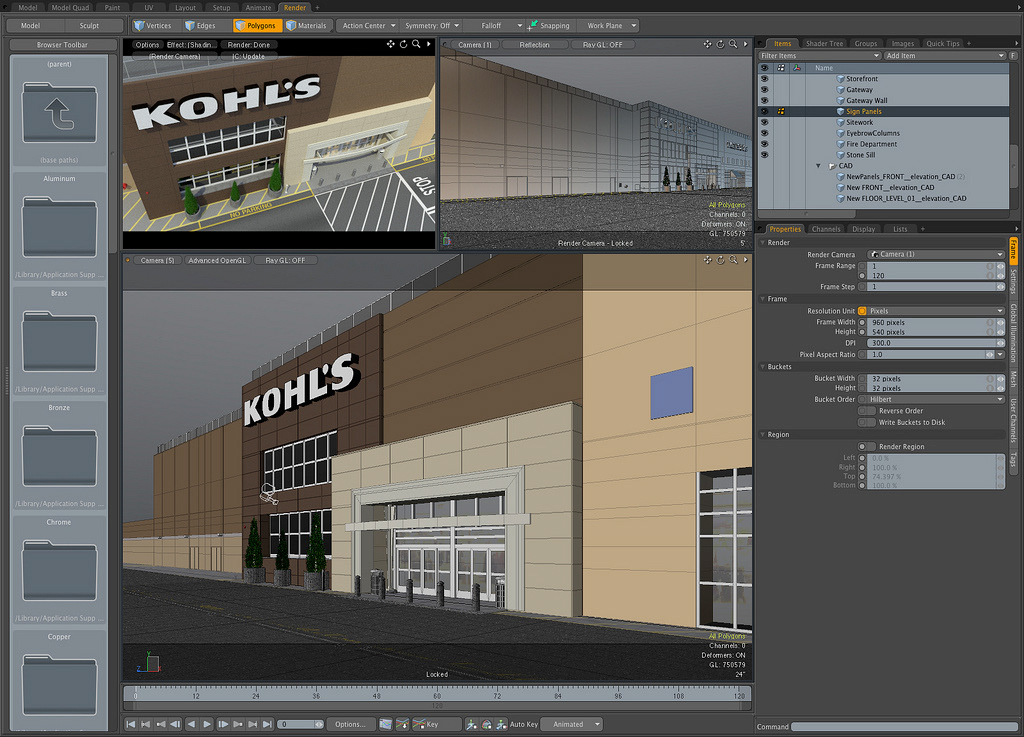Open the Symmetry: Off dropdown
The image size is (1024, 737).
pos(432,25)
